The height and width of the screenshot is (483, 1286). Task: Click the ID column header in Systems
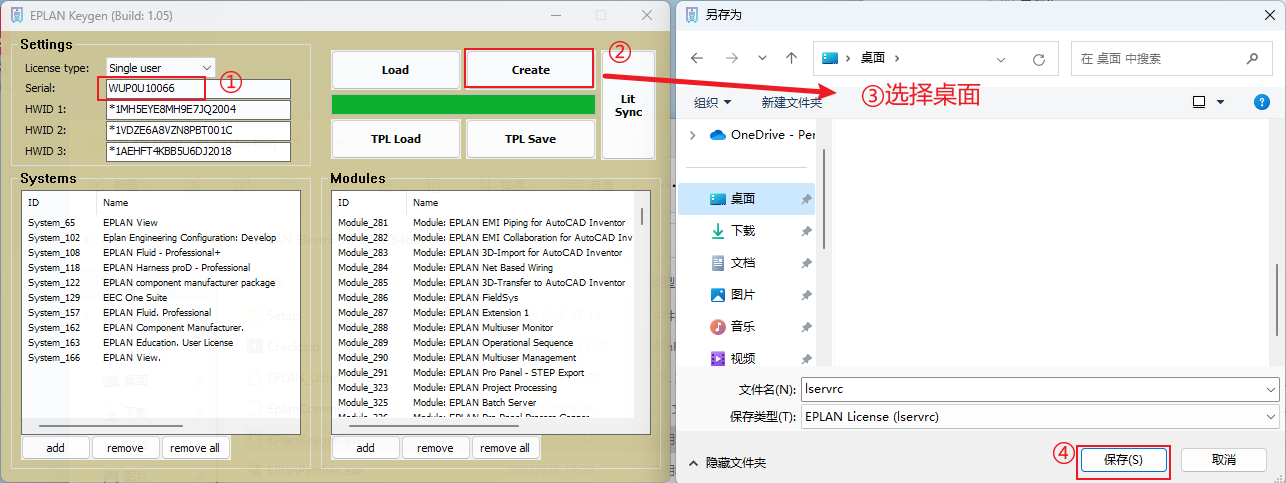[x=60, y=202]
